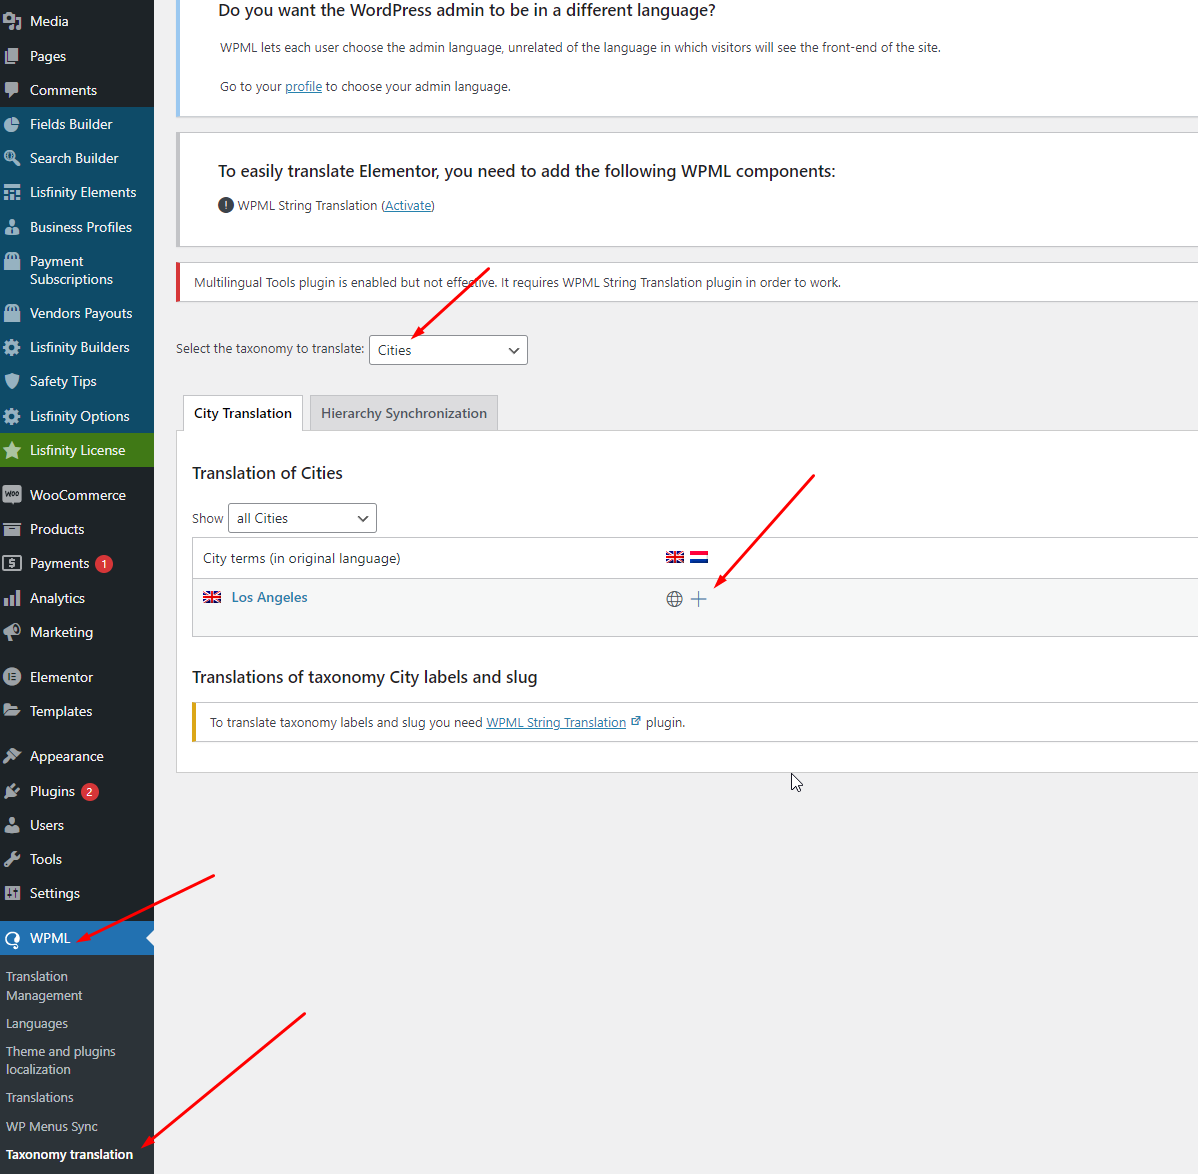Click the UK flag next to Los Angeles
The width and height of the screenshot is (1198, 1174).
[x=212, y=597]
